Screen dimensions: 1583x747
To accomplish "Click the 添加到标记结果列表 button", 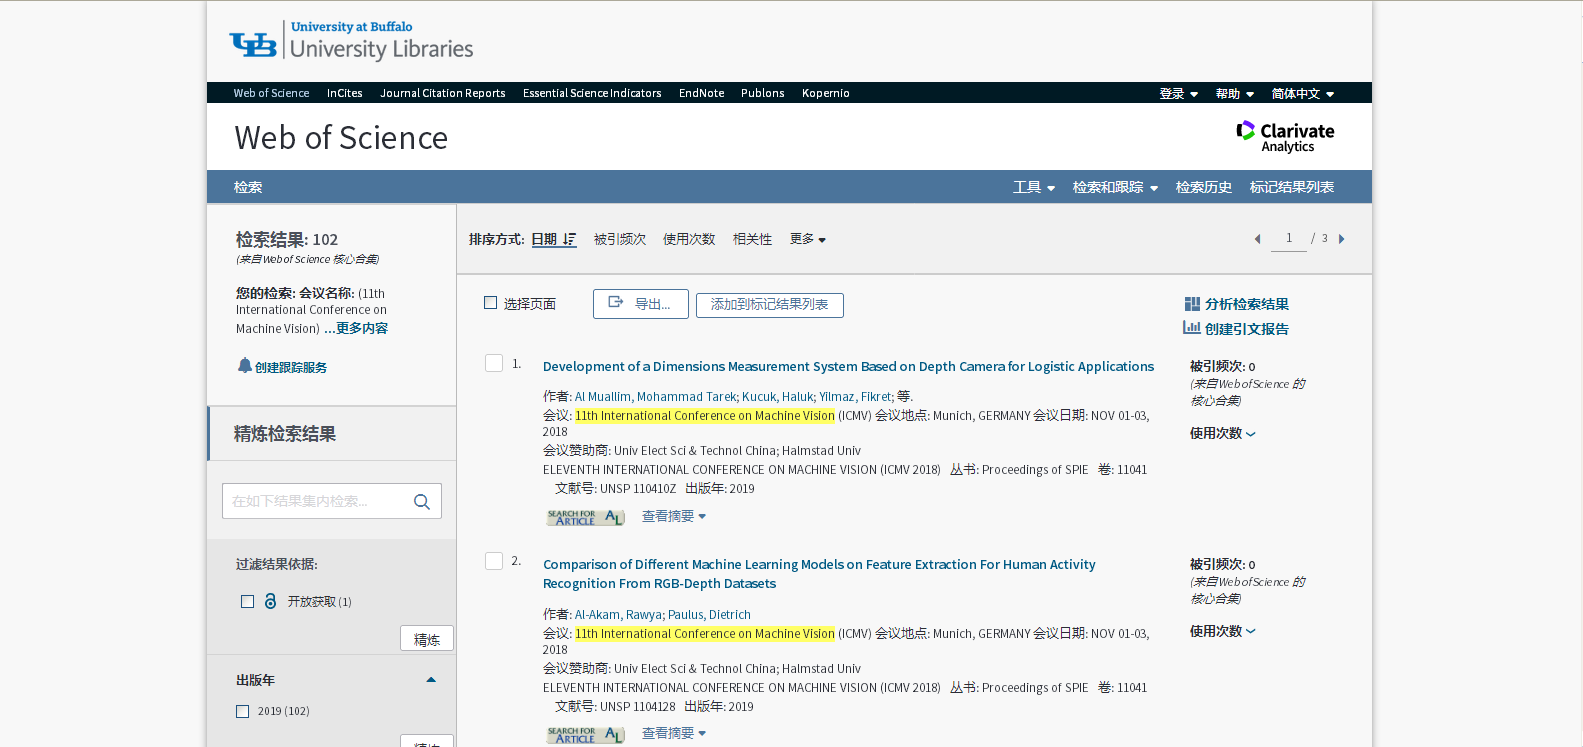I will [x=769, y=305].
